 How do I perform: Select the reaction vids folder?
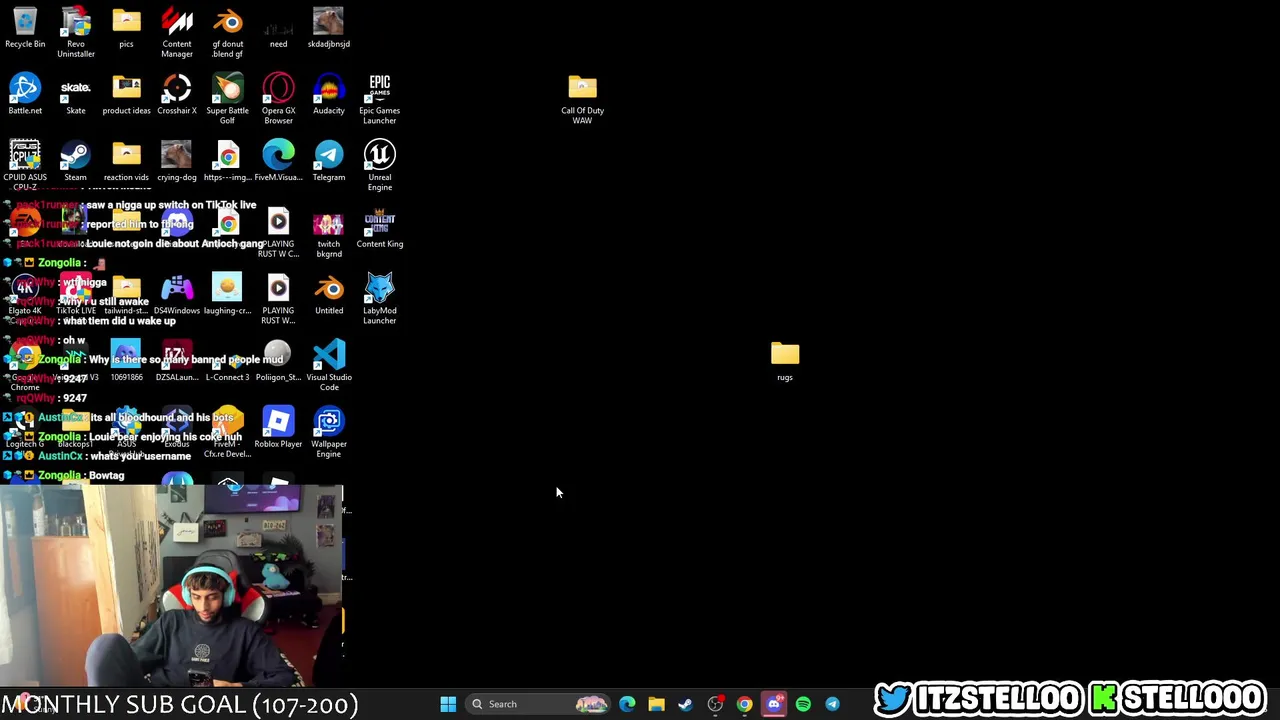pyautogui.click(x=126, y=161)
